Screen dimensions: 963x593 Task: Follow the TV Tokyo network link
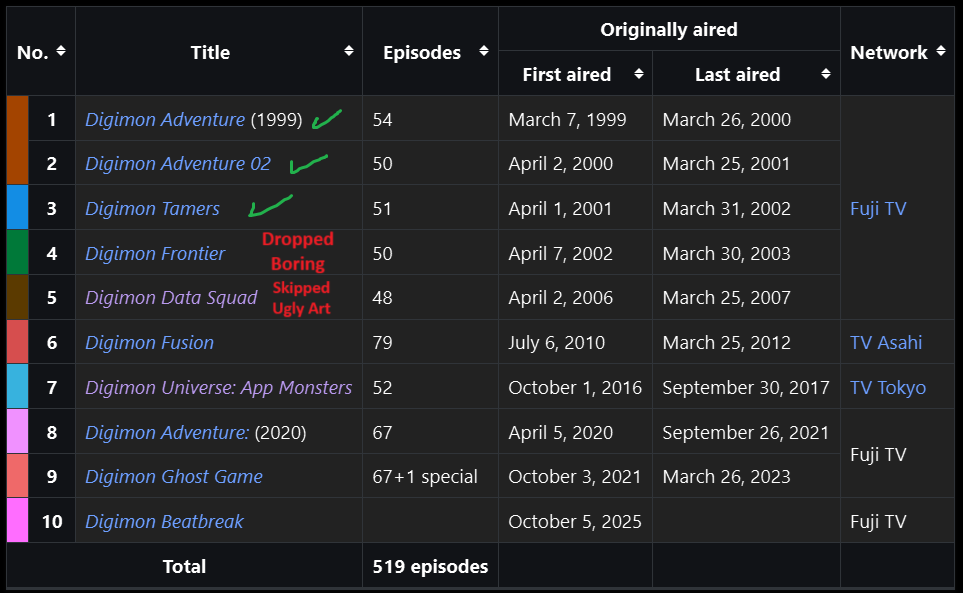pos(888,387)
